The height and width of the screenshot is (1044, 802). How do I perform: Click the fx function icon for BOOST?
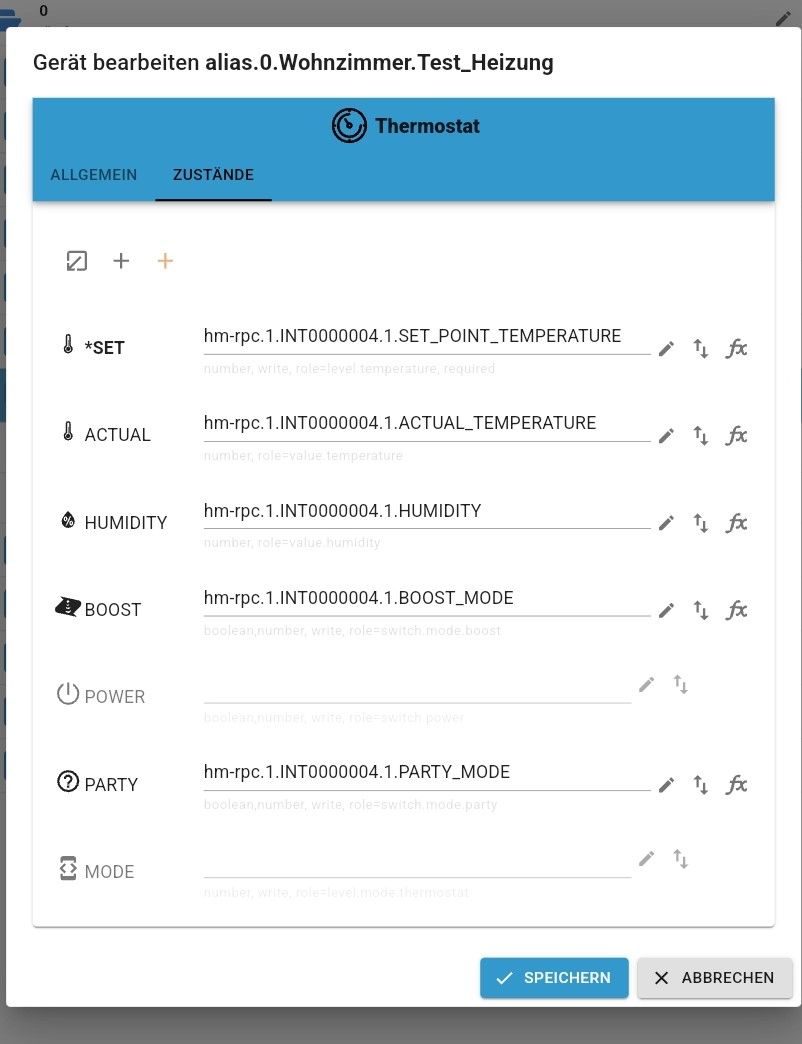(x=736, y=610)
